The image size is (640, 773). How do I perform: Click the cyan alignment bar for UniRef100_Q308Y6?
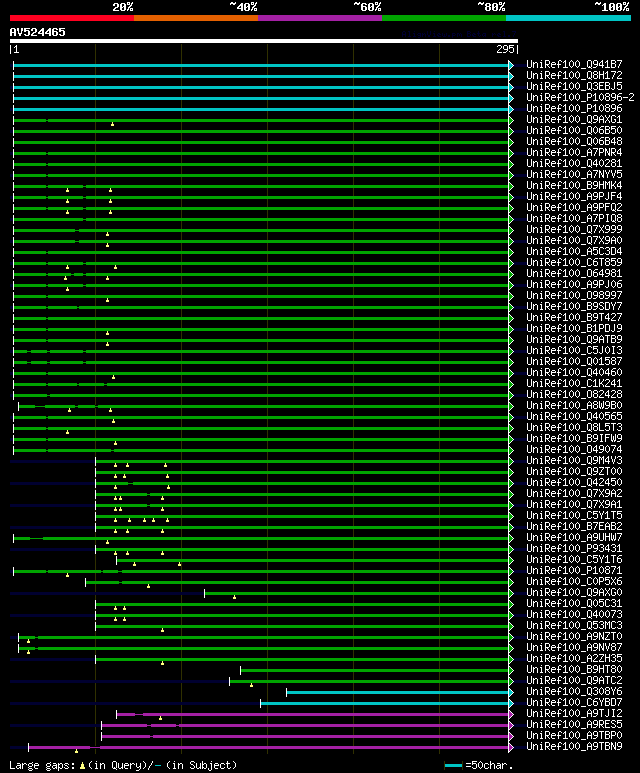(398, 693)
